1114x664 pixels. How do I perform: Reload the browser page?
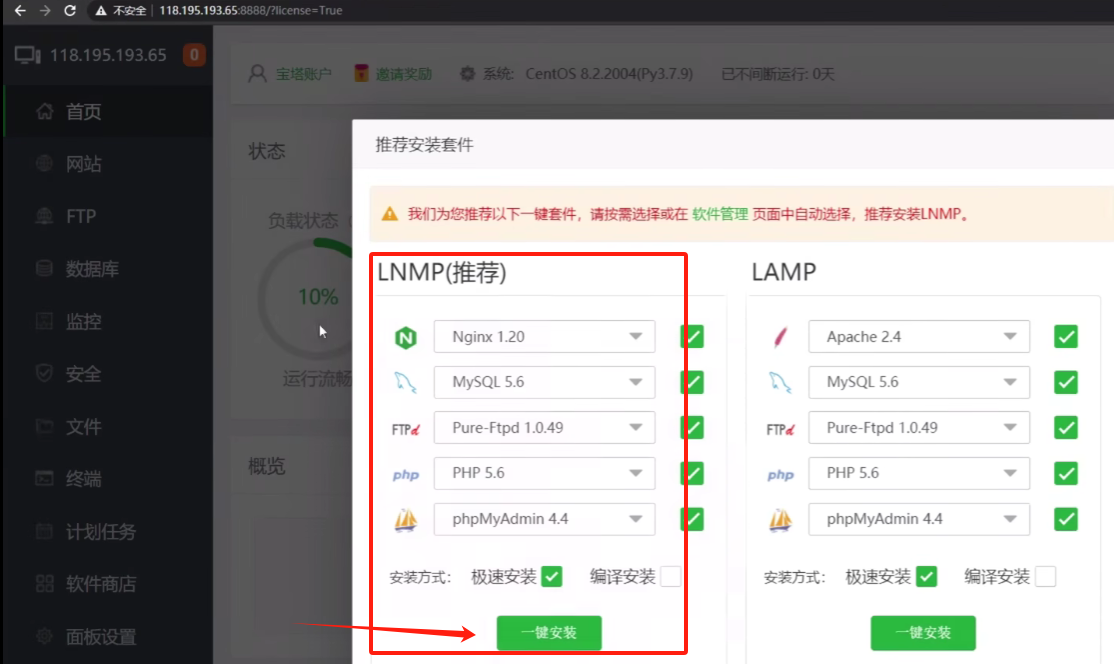[x=70, y=11]
